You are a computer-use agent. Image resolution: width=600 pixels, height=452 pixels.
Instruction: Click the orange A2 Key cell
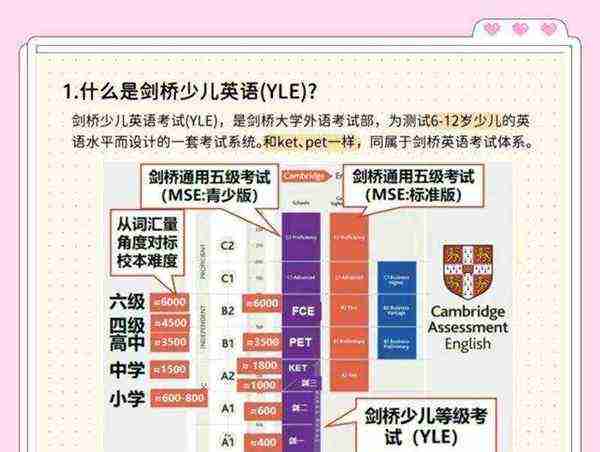click(x=349, y=375)
